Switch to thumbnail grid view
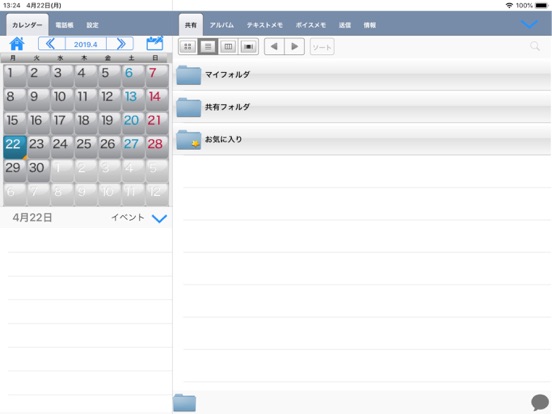 [188, 46]
